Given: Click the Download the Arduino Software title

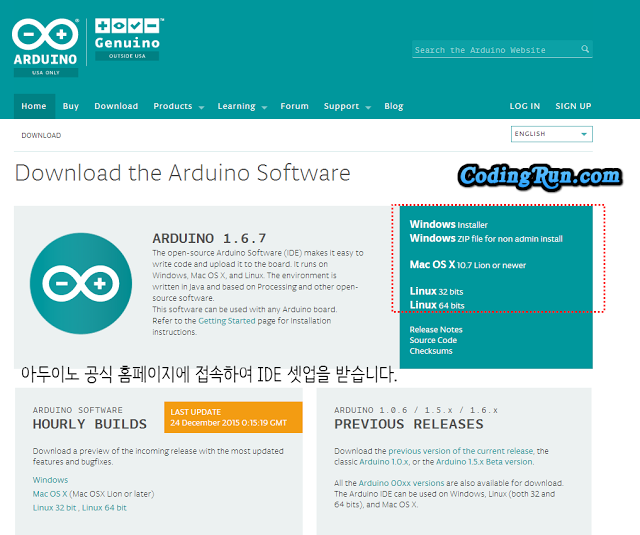Looking at the screenshot, I should tap(182, 173).
